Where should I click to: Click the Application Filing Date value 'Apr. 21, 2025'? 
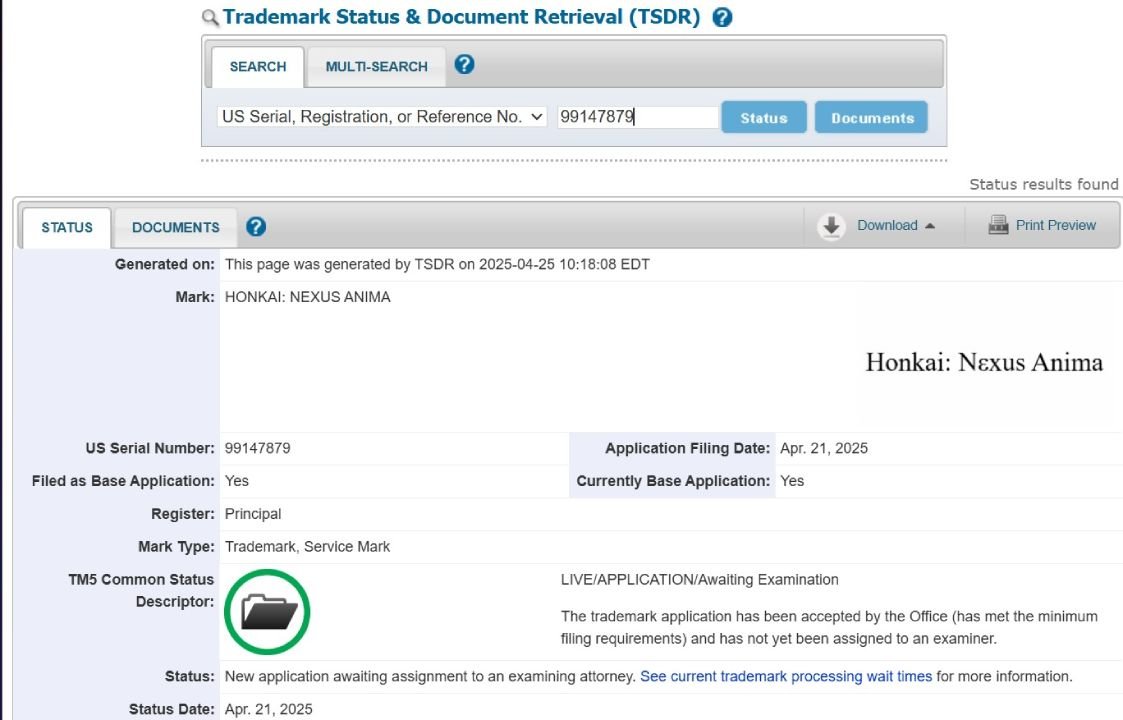click(x=824, y=448)
